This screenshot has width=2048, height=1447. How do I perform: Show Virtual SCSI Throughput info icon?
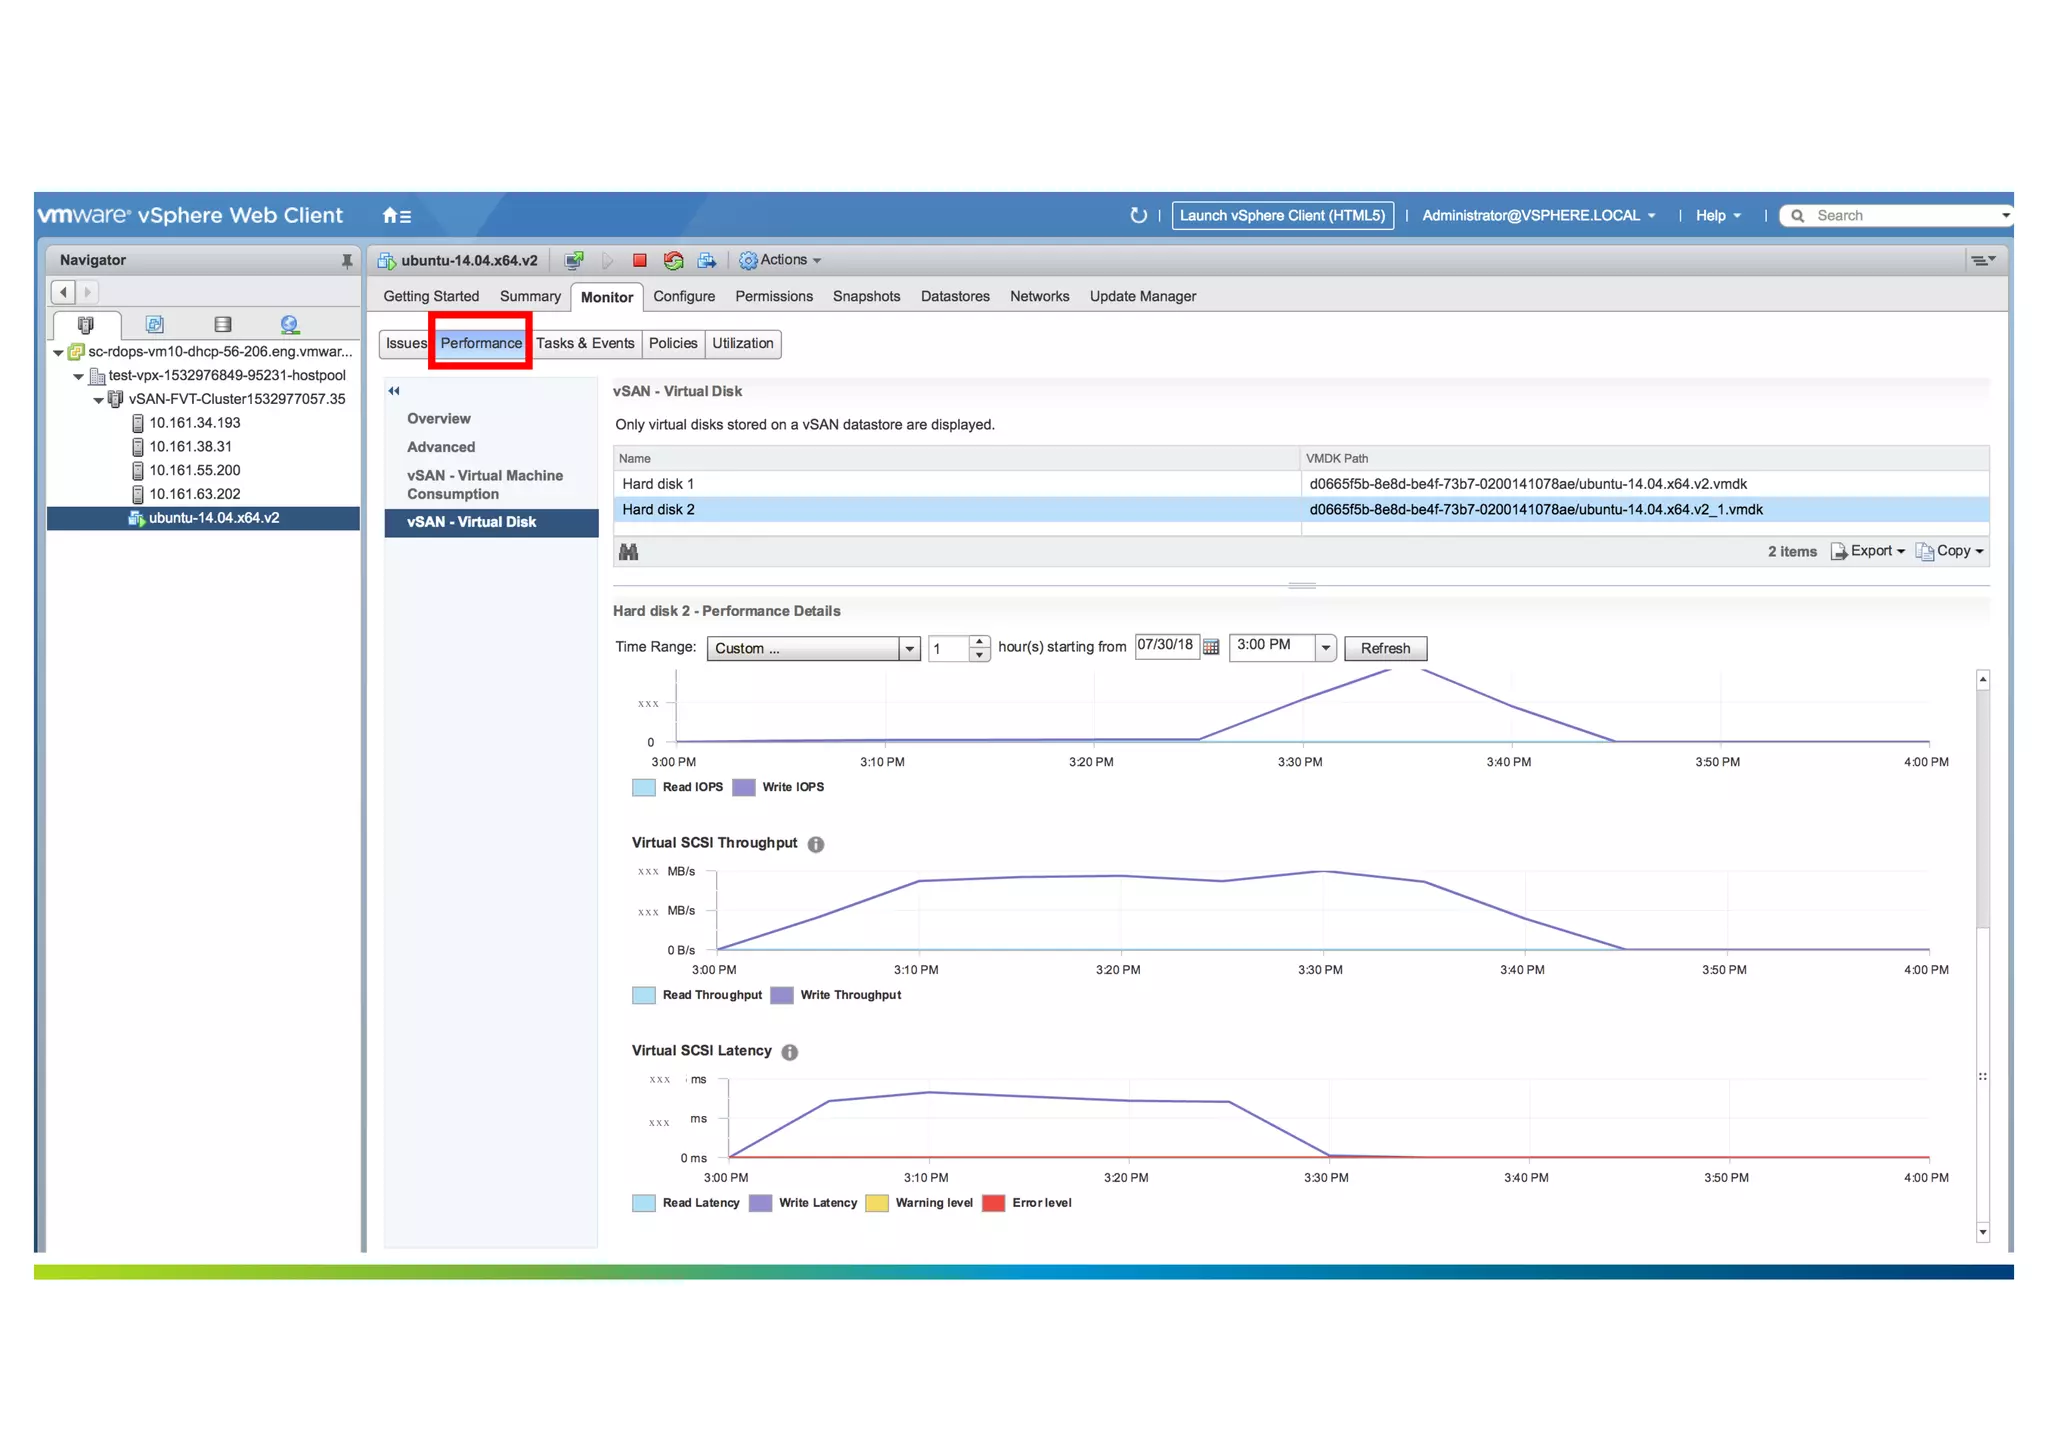tap(816, 845)
